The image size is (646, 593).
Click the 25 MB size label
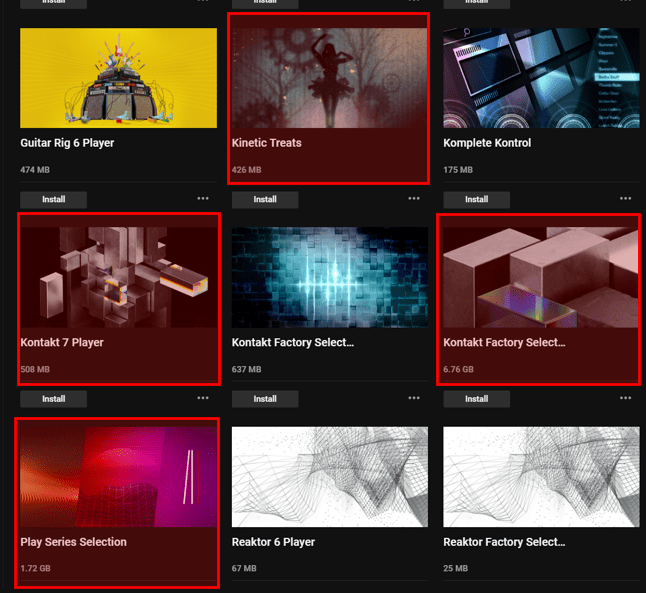(x=456, y=568)
